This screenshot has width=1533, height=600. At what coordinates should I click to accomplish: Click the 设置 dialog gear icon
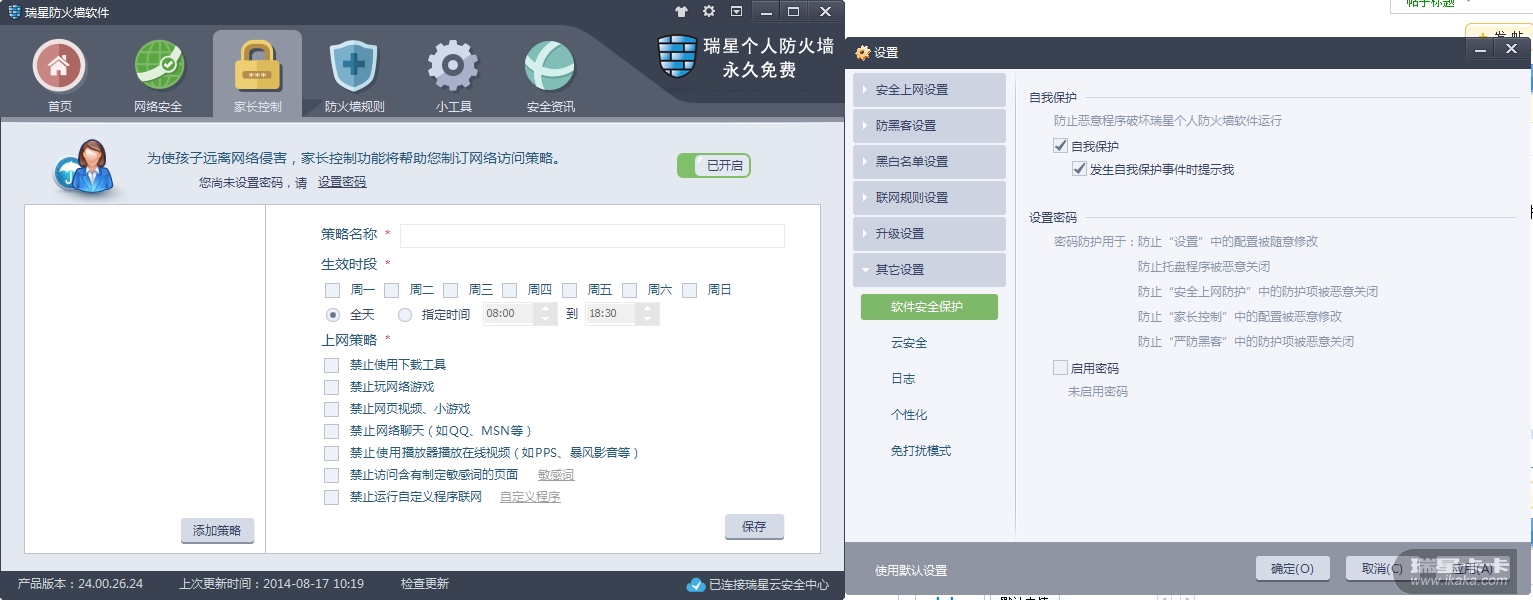click(862, 52)
